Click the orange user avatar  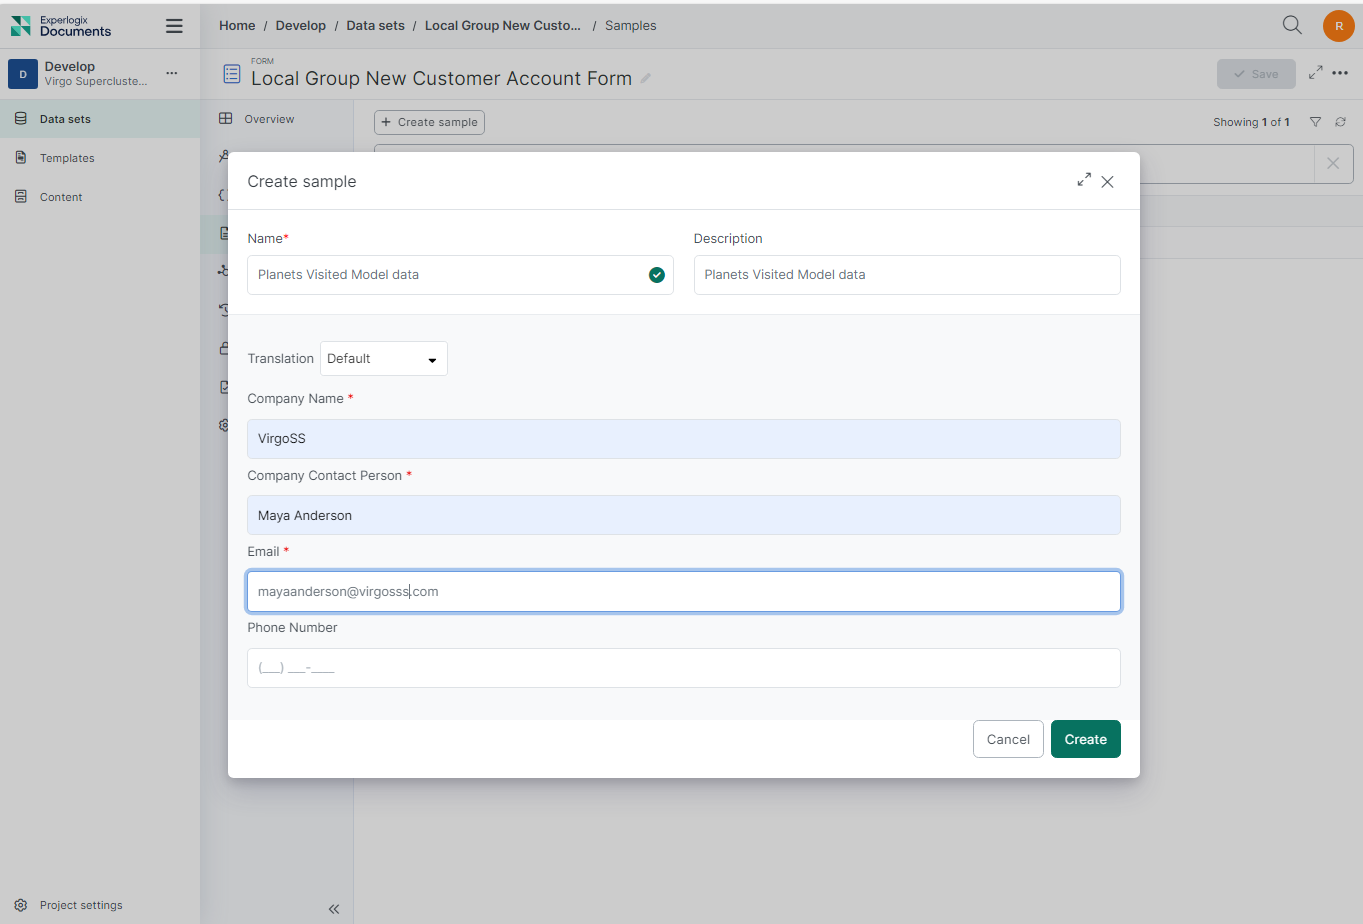pyautogui.click(x=1338, y=26)
